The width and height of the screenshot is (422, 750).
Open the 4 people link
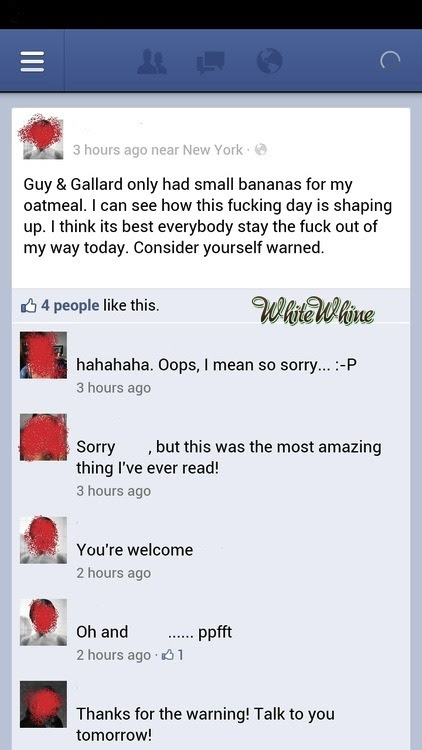[x=70, y=305]
